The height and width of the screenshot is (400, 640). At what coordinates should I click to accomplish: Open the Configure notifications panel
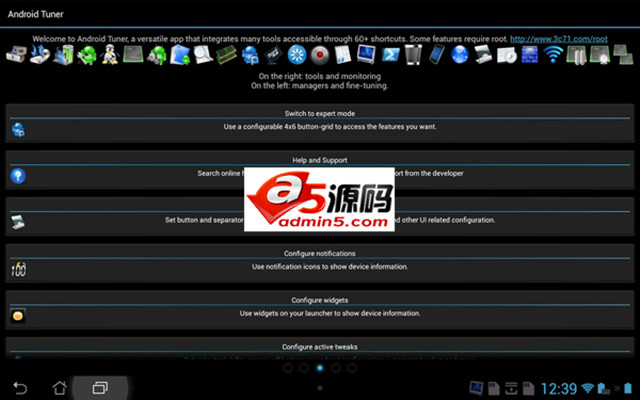[320, 263]
